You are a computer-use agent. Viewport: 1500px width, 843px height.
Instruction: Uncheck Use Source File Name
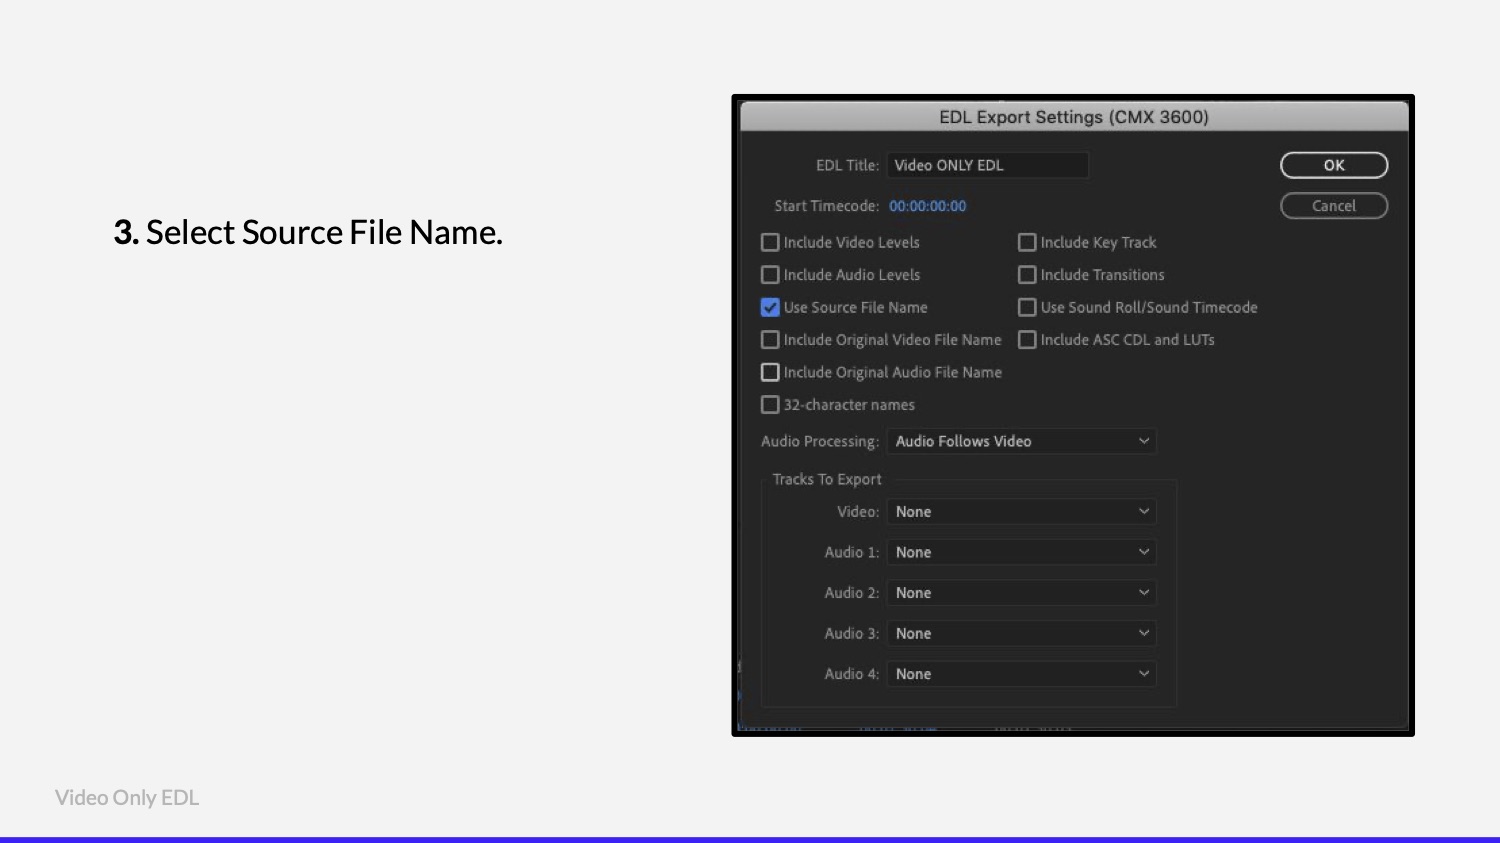tap(770, 307)
